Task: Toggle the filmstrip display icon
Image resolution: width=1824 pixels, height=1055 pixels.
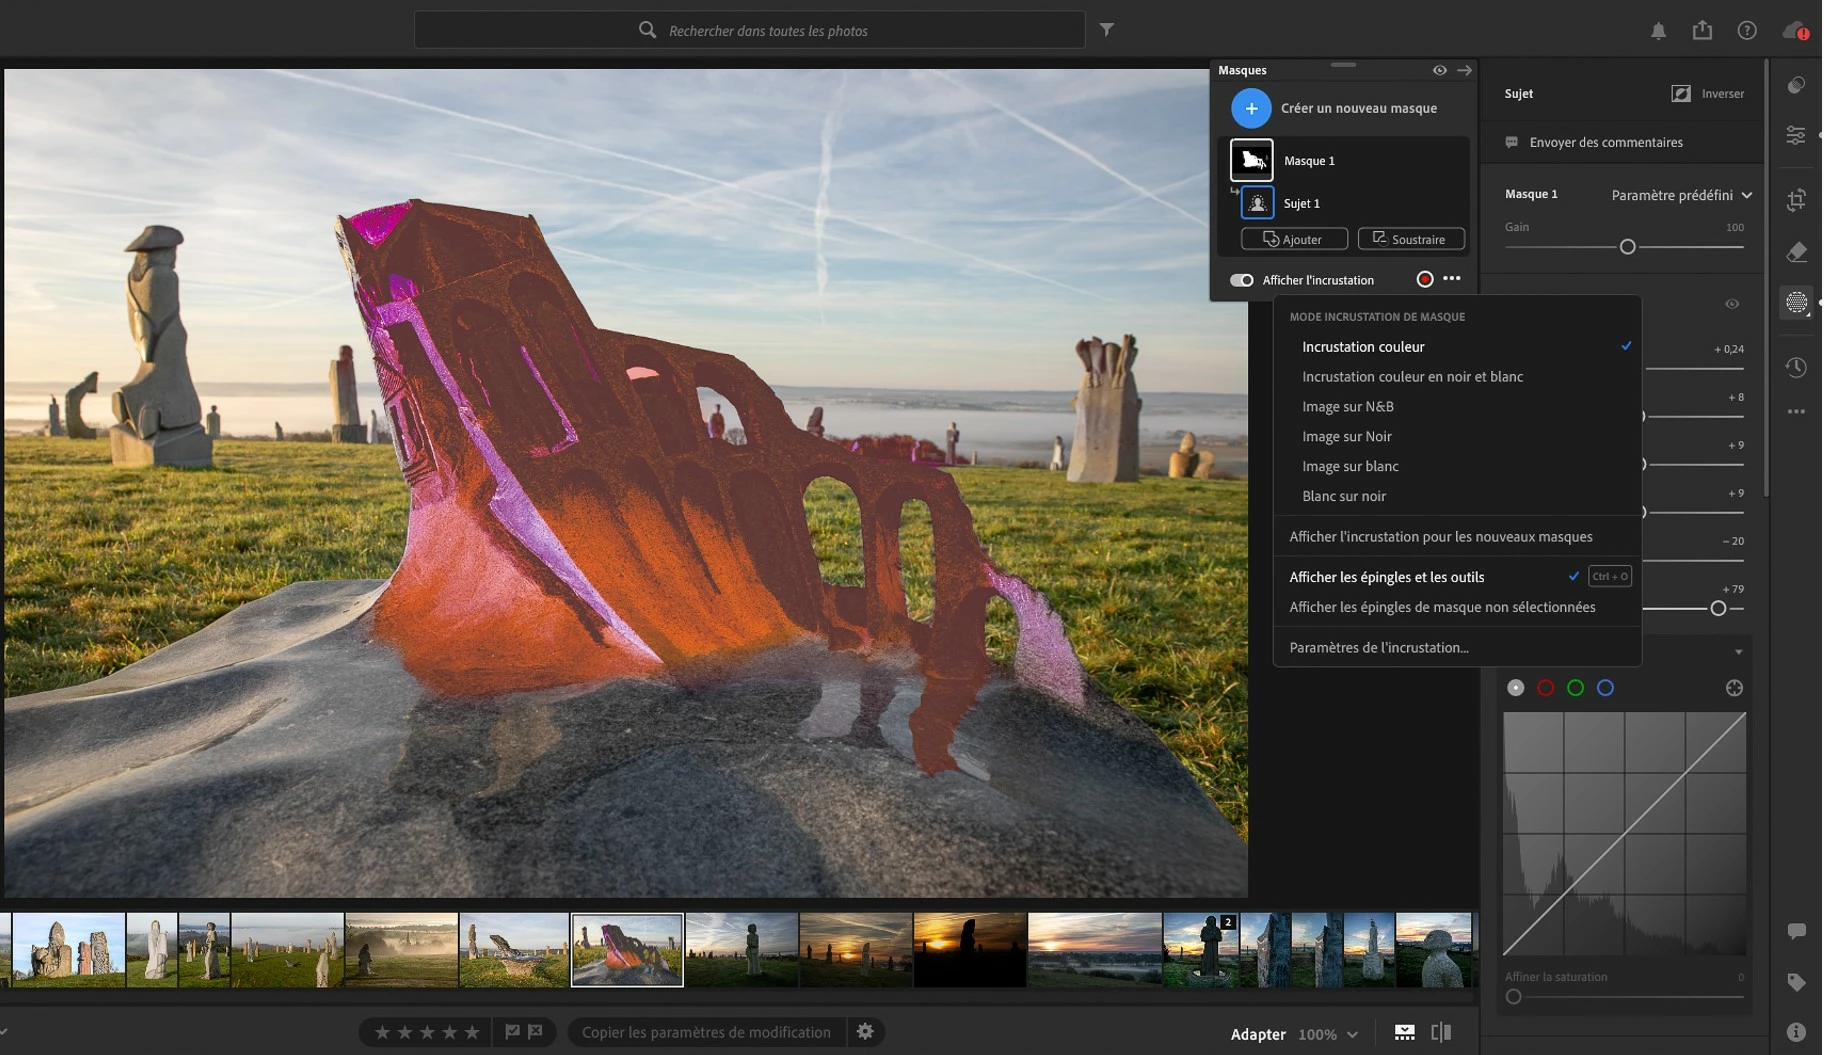Action: (x=1405, y=1033)
